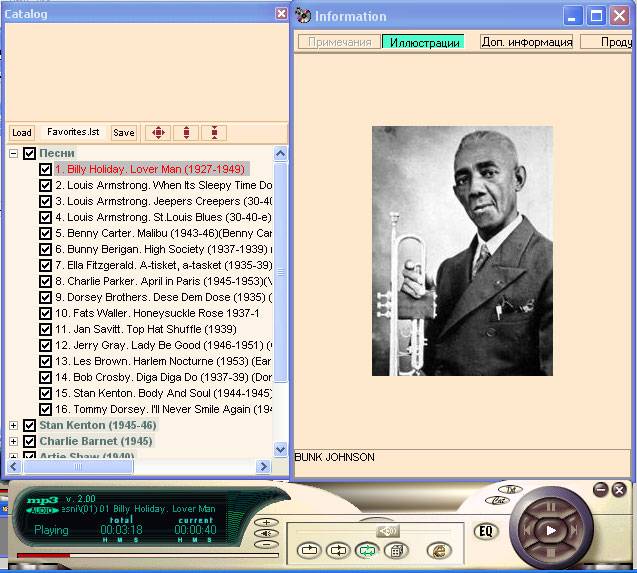Click the Favorites.lst playlist name field

[73, 132]
